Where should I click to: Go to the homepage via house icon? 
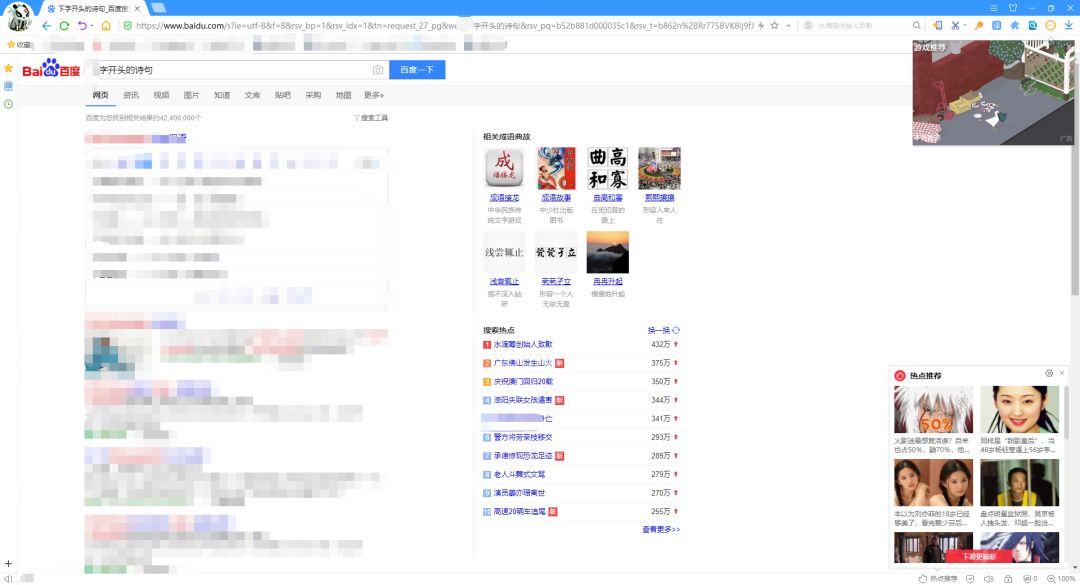point(106,25)
